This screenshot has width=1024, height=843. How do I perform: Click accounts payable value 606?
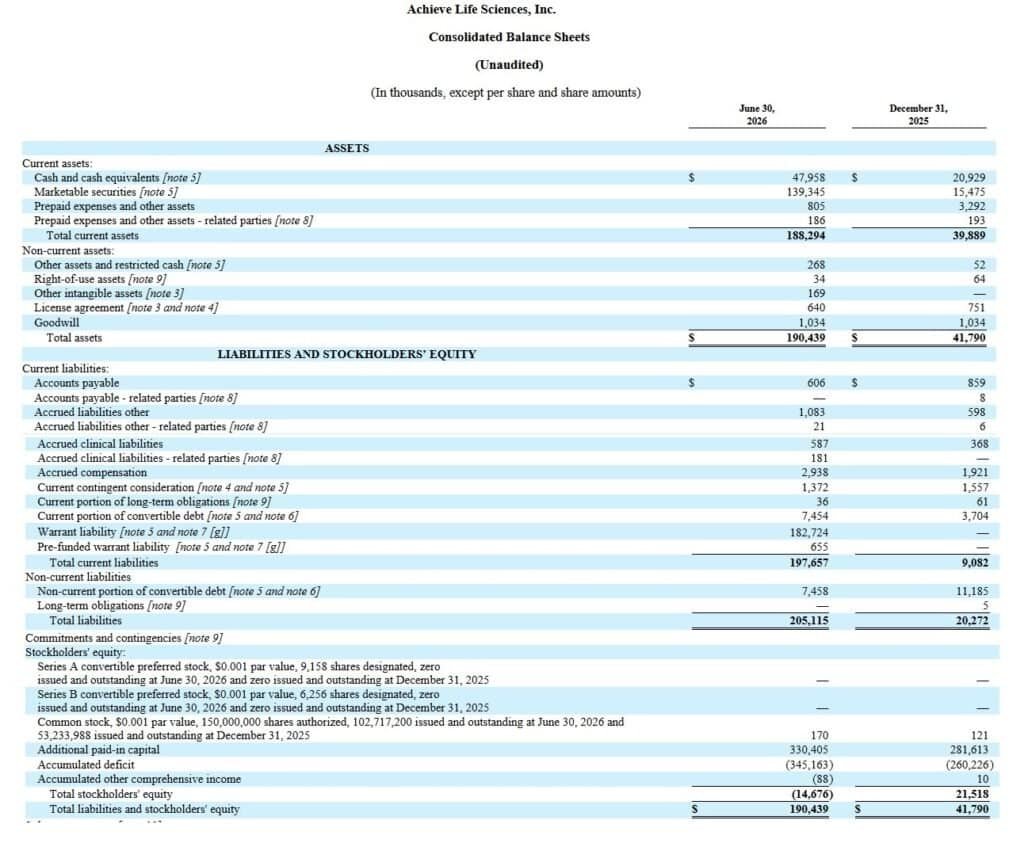tap(816, 383)
